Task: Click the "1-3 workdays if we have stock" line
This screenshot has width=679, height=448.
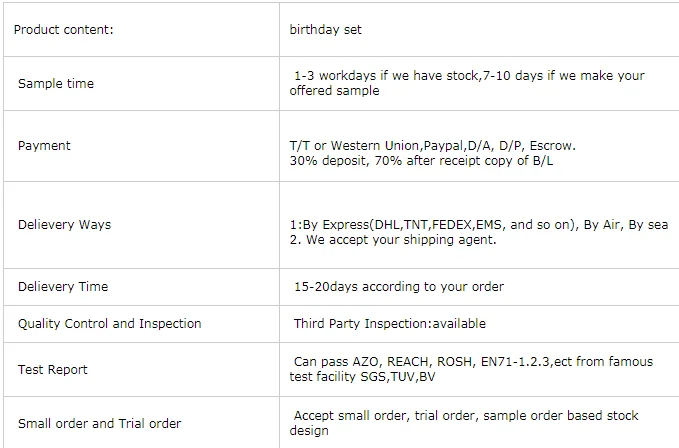Action: [x=469, y=76]
